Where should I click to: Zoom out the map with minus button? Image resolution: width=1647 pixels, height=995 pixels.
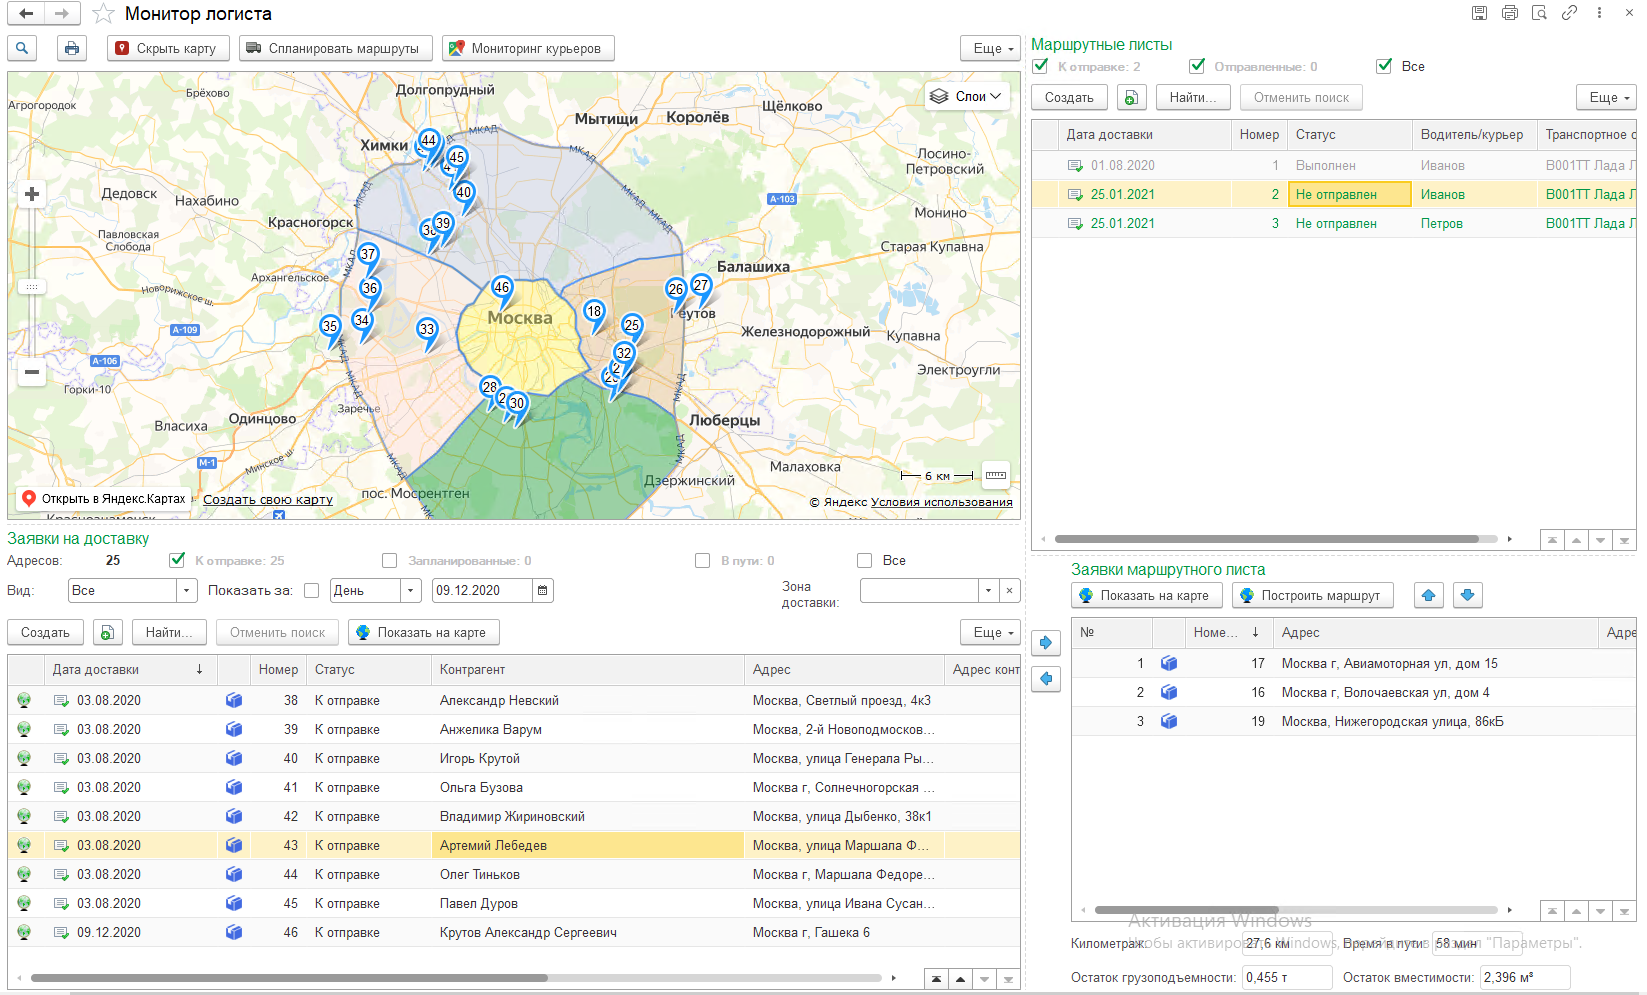[x=32, y=372]
